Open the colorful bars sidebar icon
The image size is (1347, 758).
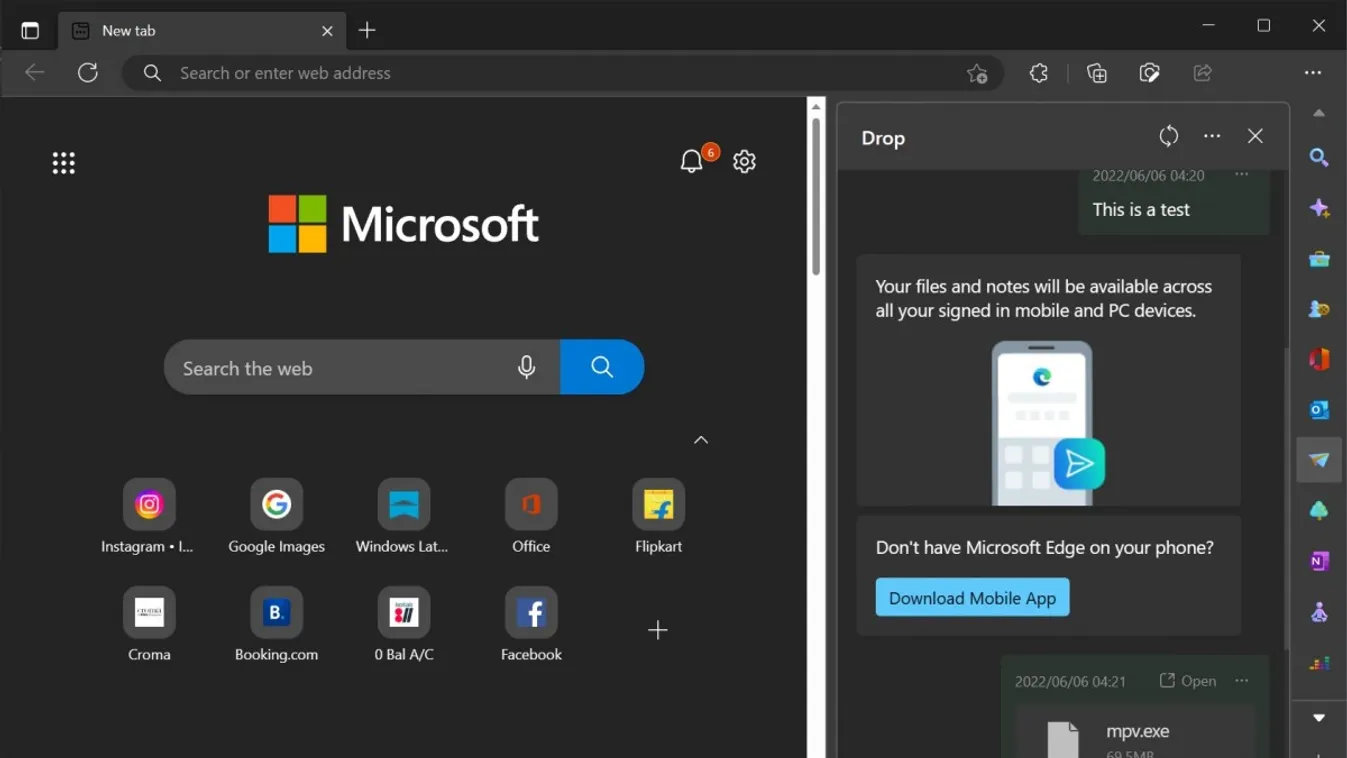(x=1319, y=663)
